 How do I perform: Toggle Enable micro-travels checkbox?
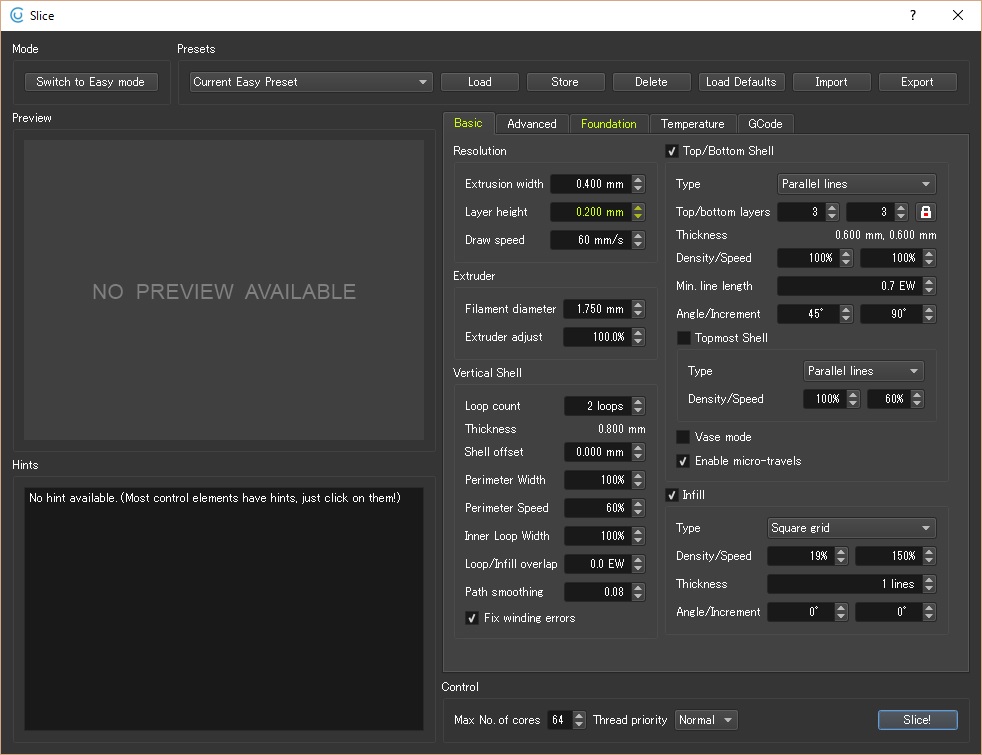(684, 461)
